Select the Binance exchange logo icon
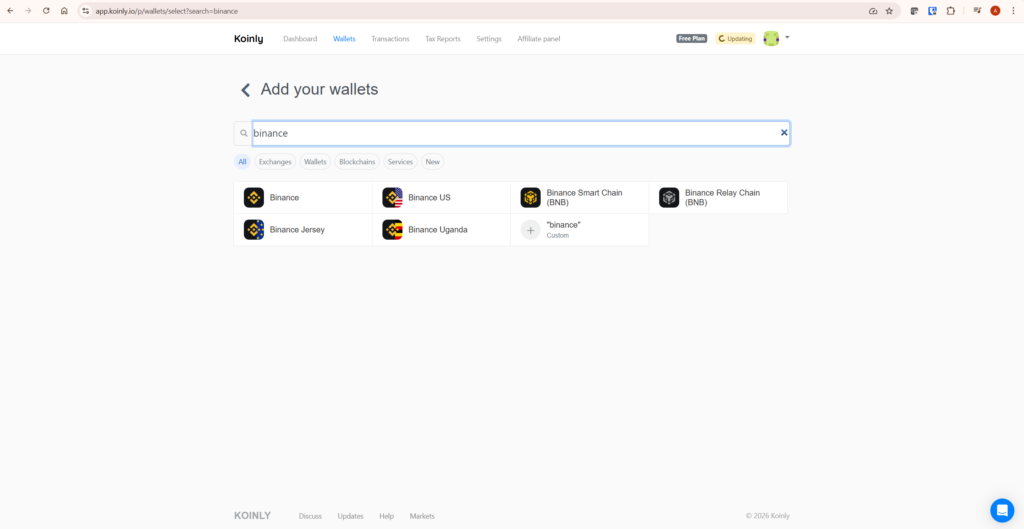1024x529 pixels. click(254, 197)
